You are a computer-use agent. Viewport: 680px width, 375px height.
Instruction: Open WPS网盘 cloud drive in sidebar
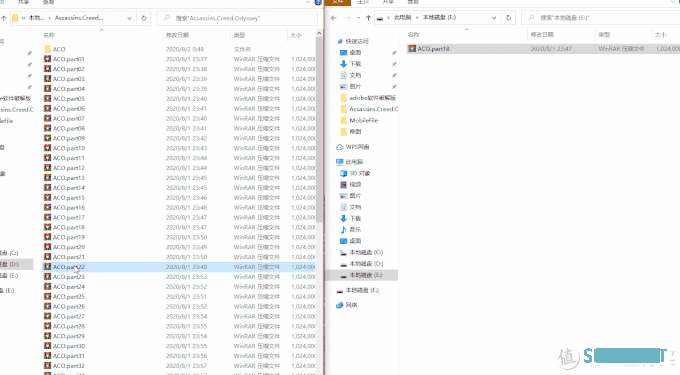(x=357, y=147)
